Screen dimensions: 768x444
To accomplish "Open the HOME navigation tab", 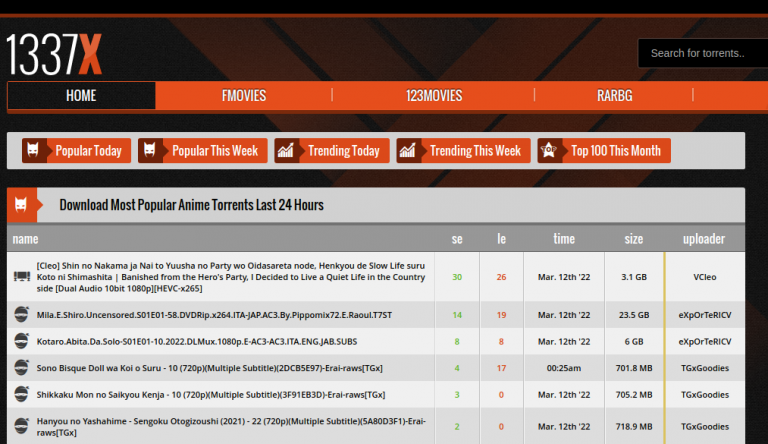I will [x=81, y=96].
